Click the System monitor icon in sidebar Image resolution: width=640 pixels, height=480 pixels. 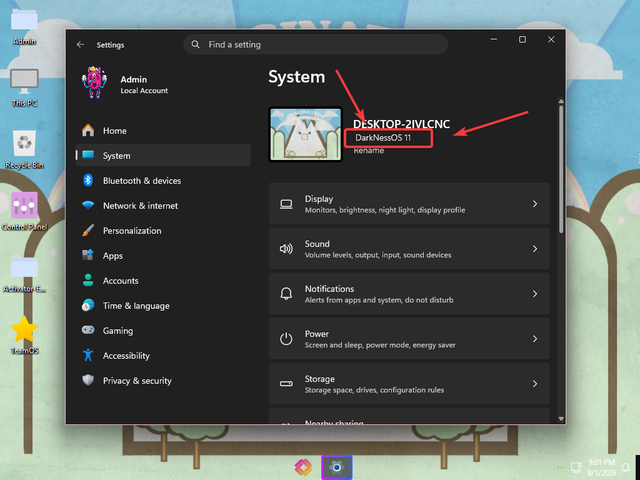coord(88,155)
